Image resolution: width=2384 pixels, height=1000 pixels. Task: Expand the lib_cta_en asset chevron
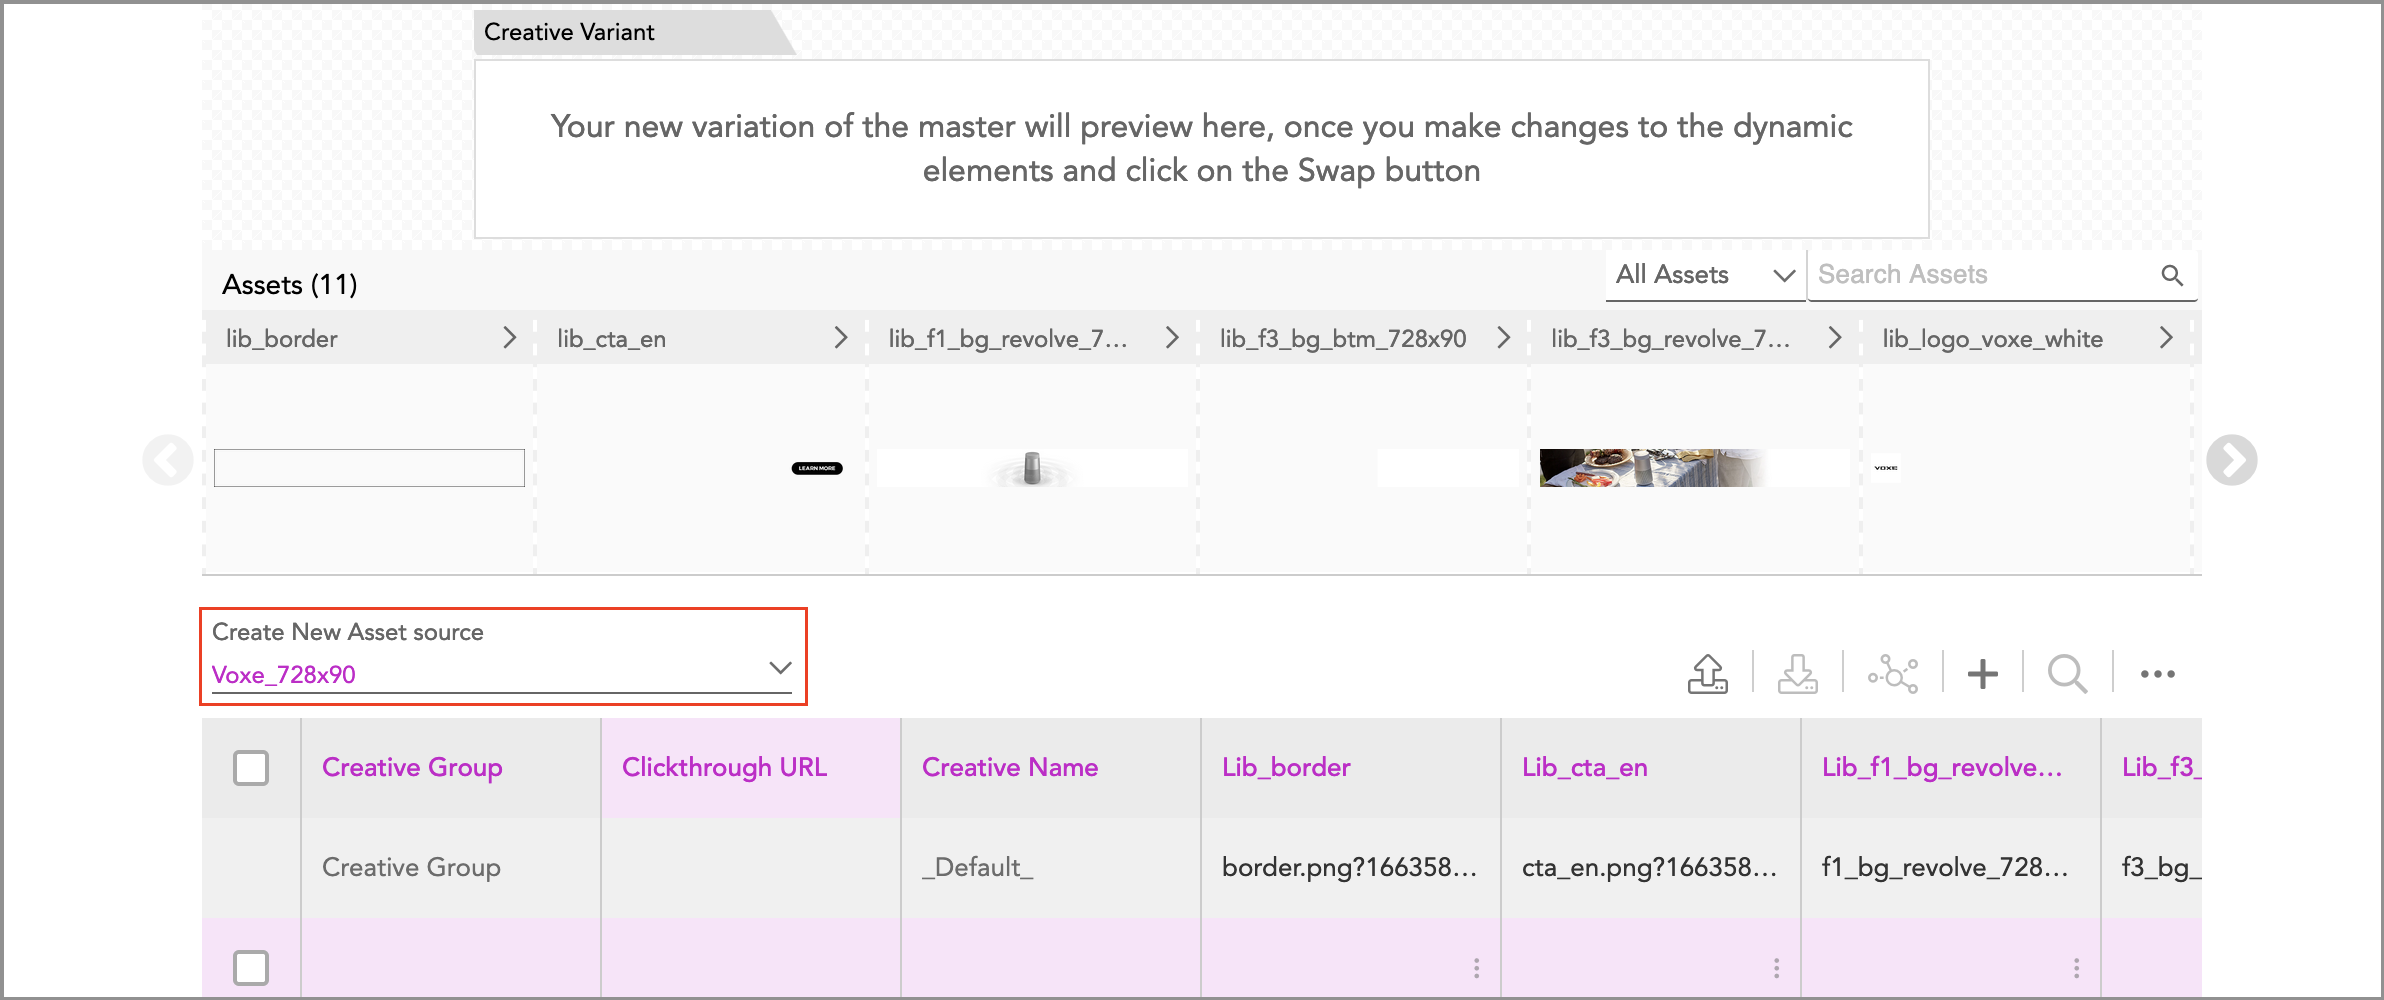[840, 338]
